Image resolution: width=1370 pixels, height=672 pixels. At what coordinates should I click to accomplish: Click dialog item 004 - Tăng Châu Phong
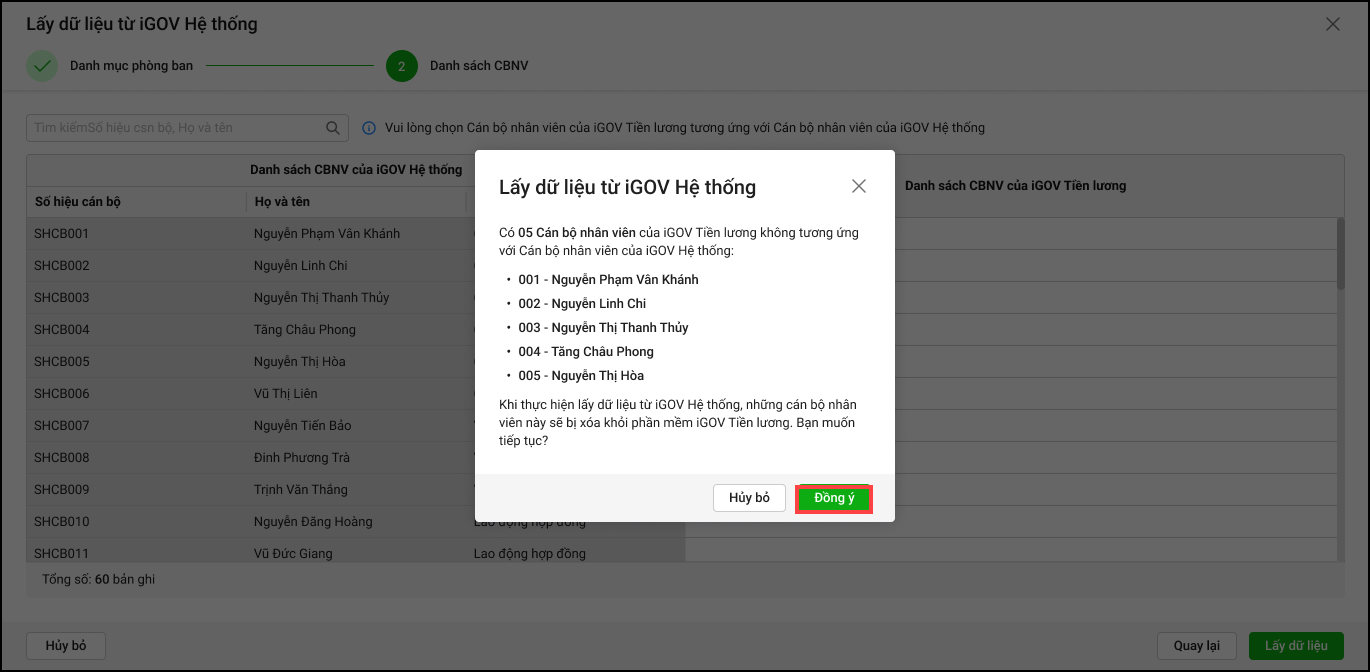click(586, 352)
